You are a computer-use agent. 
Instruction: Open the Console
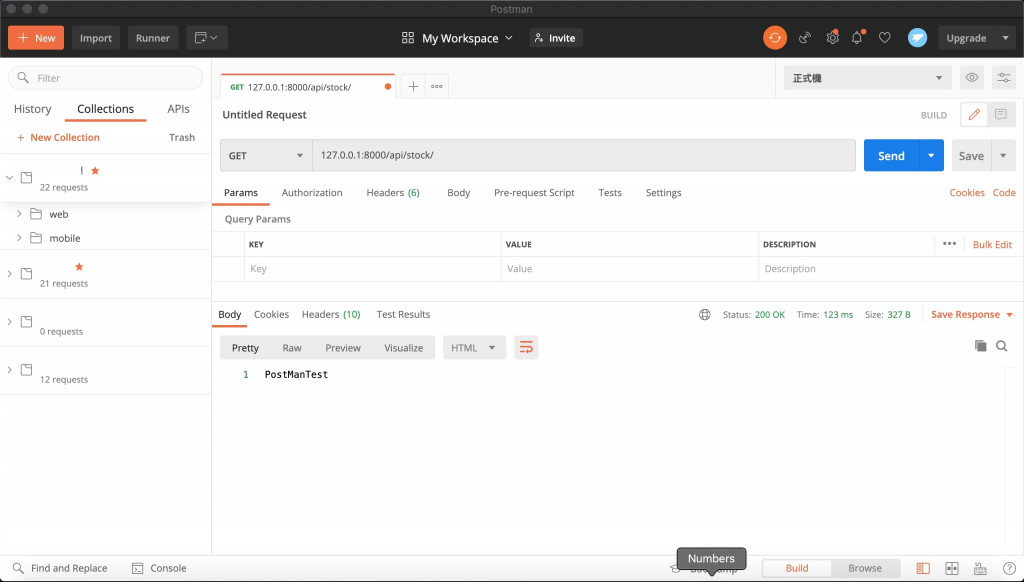click(159, 568)
